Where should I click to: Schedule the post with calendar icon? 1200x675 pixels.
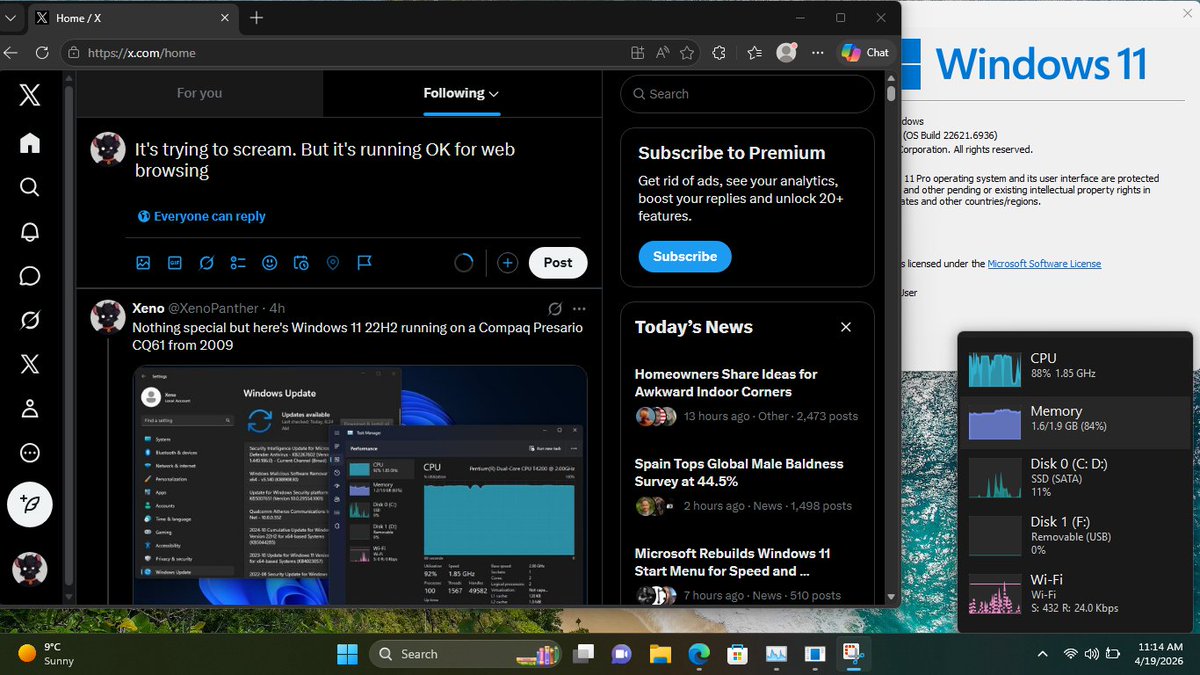click(301, 263)
